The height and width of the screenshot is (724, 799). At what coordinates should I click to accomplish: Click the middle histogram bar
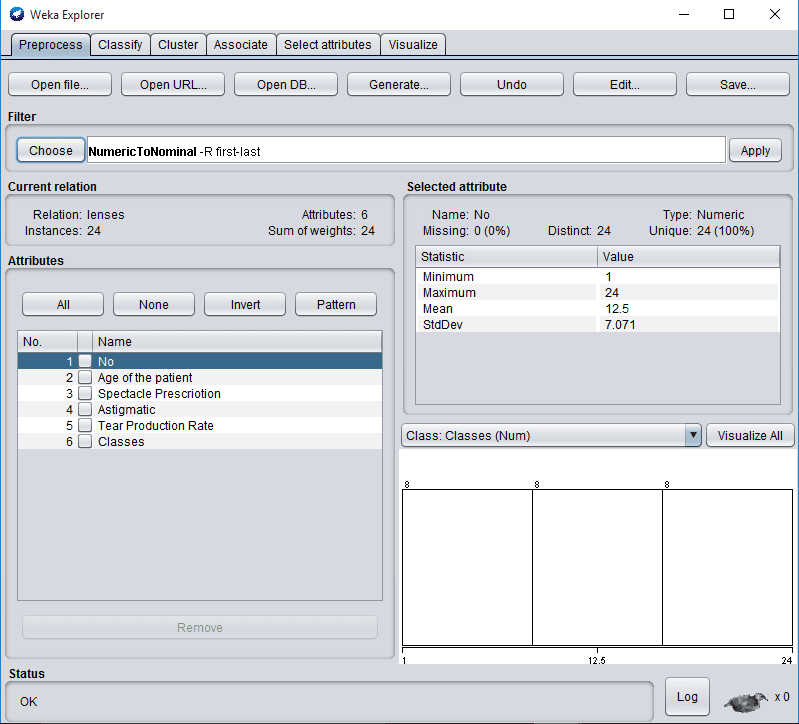click(x=597, y=567)
